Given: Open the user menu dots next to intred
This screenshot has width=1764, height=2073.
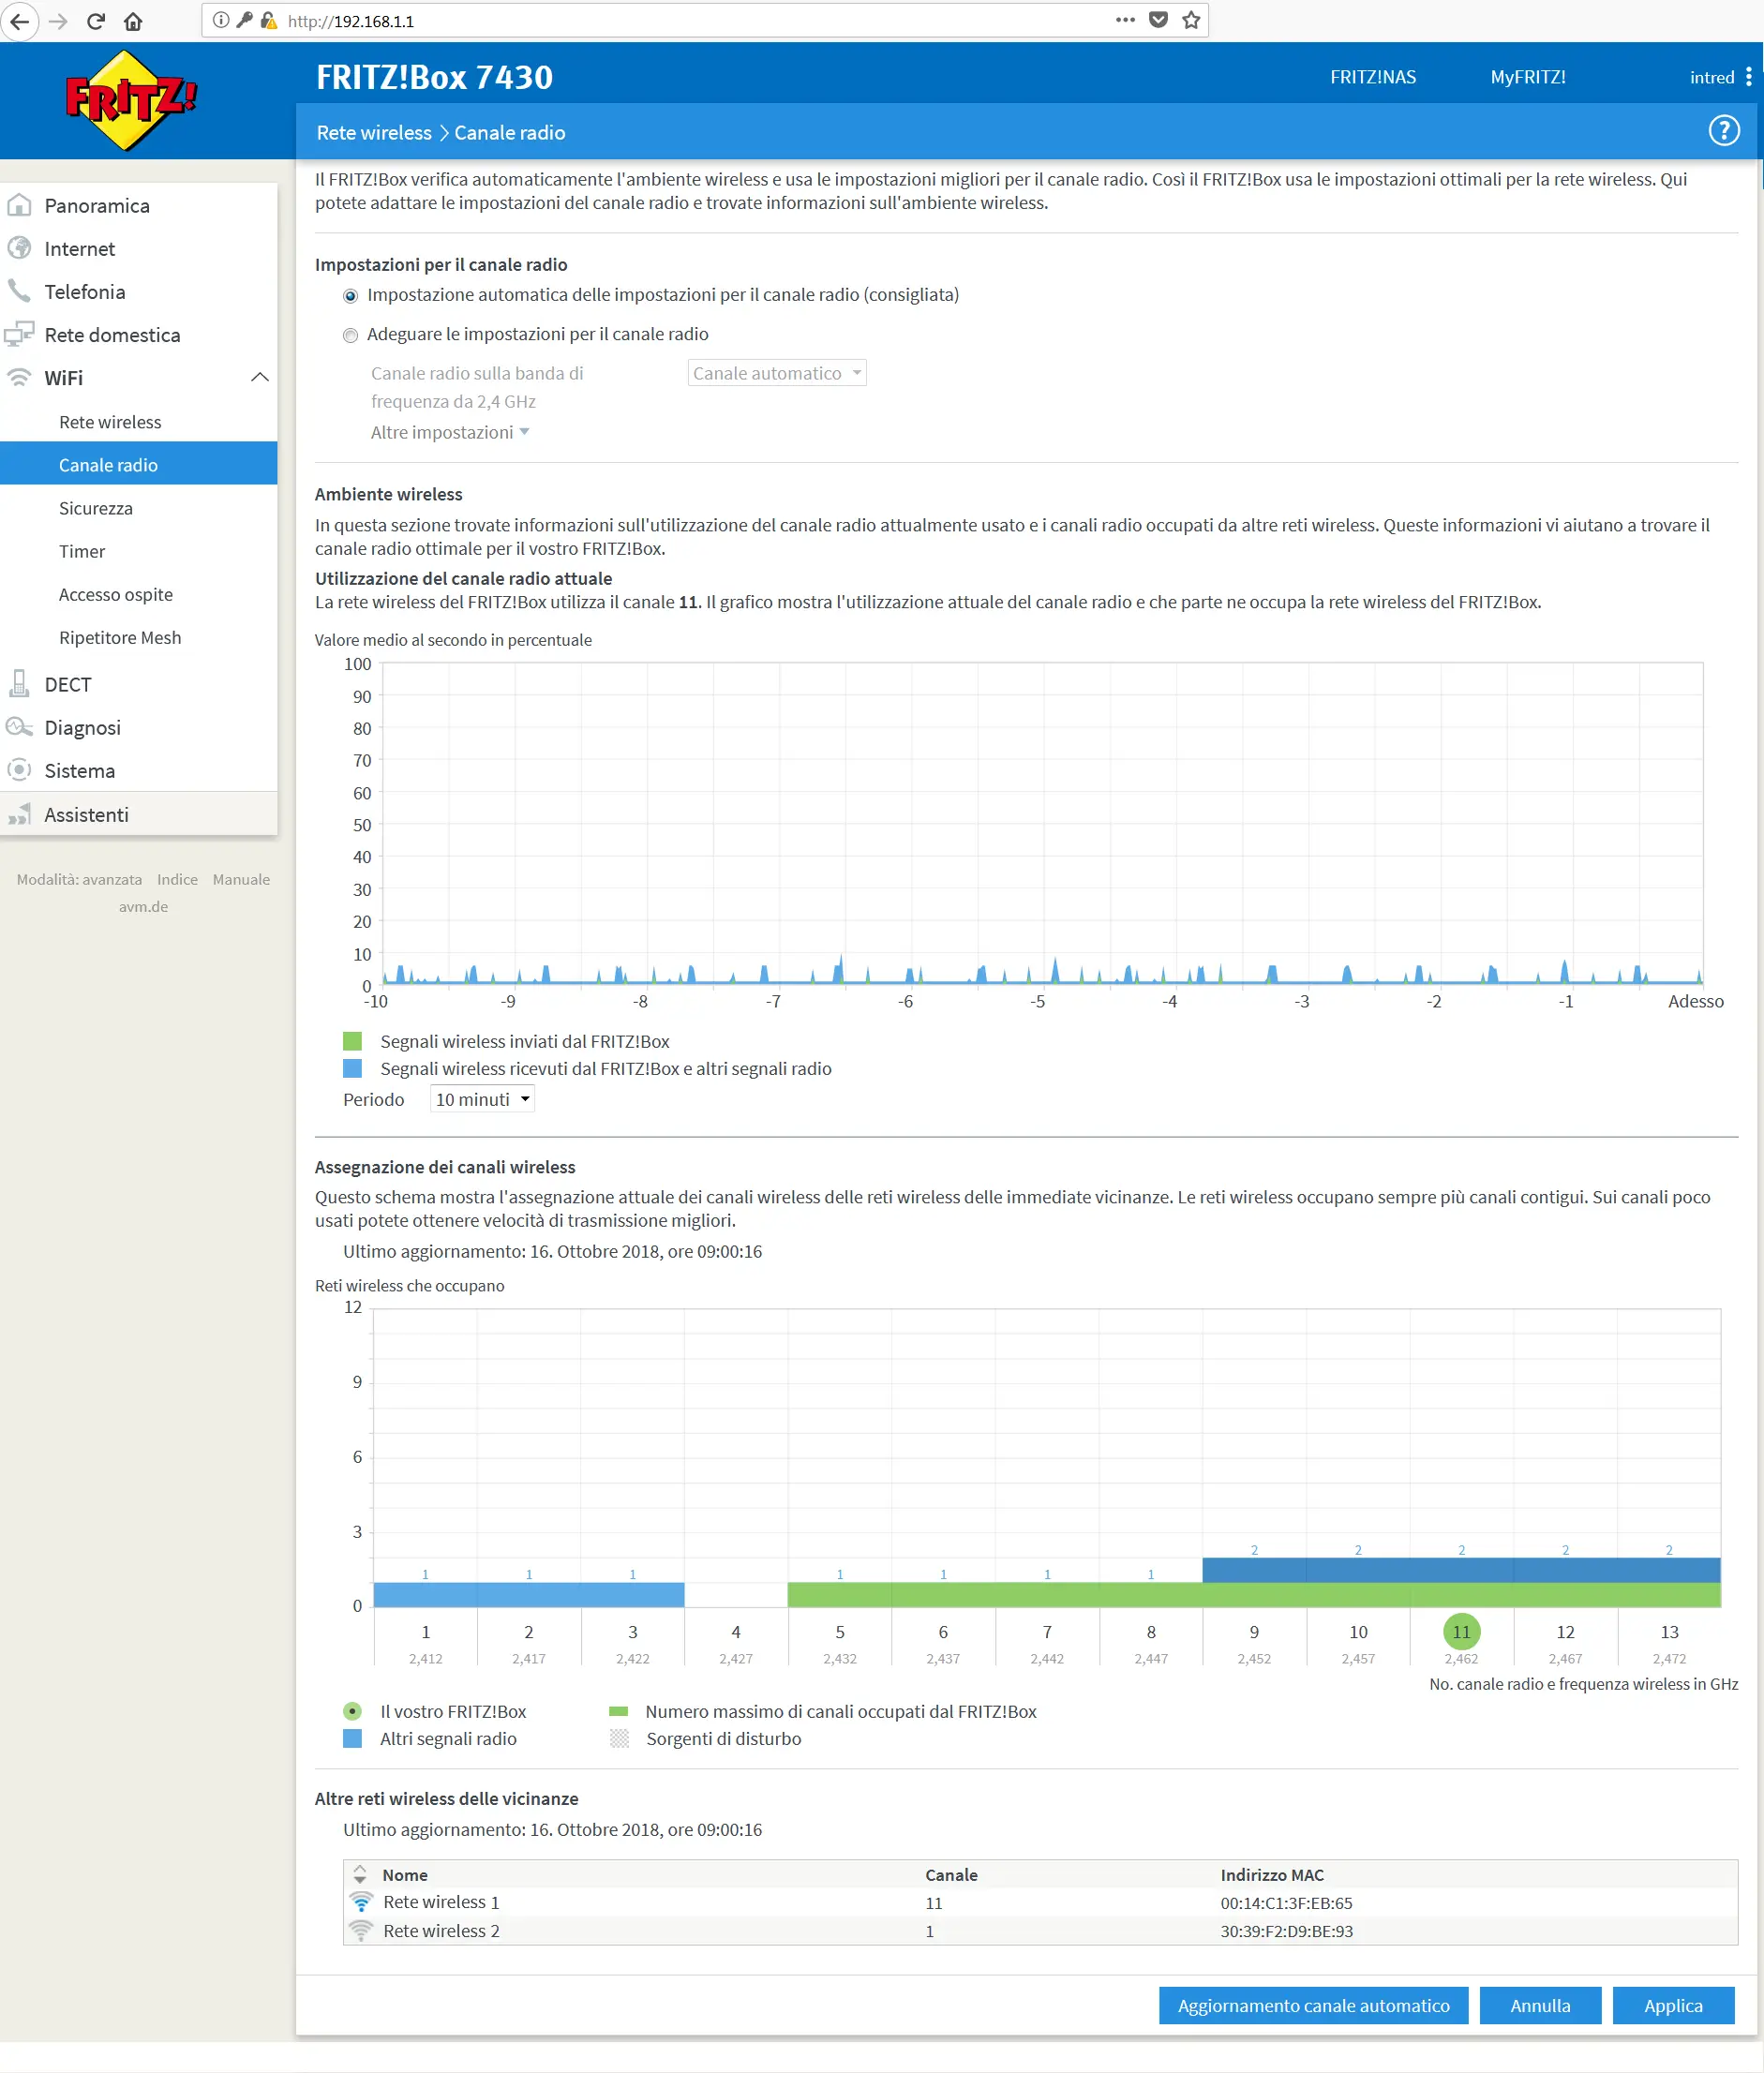Looking at the screenshot, I should point(1748,77).
